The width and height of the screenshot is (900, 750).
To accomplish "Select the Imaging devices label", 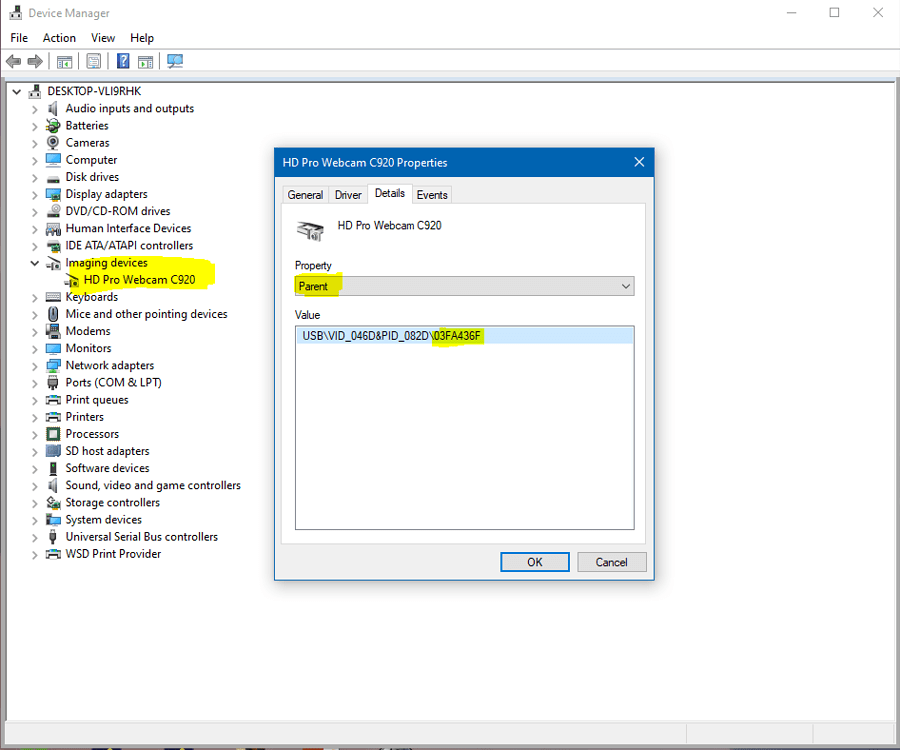I will [x=106, y=263].
